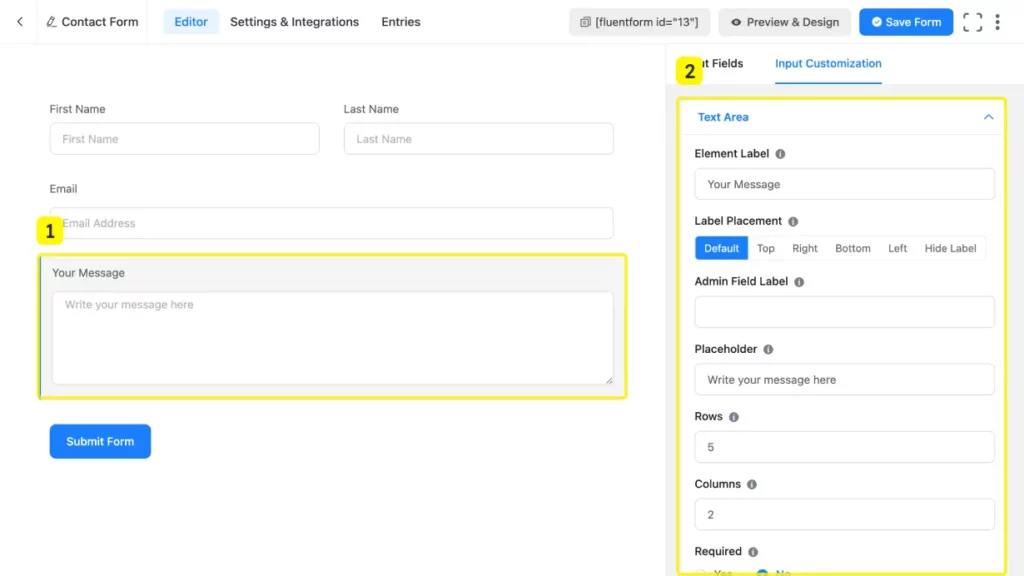Click the empty Admin Field Label input
Image resolution: width=1024 pixels, height=576 pixels.
point(844,312)
